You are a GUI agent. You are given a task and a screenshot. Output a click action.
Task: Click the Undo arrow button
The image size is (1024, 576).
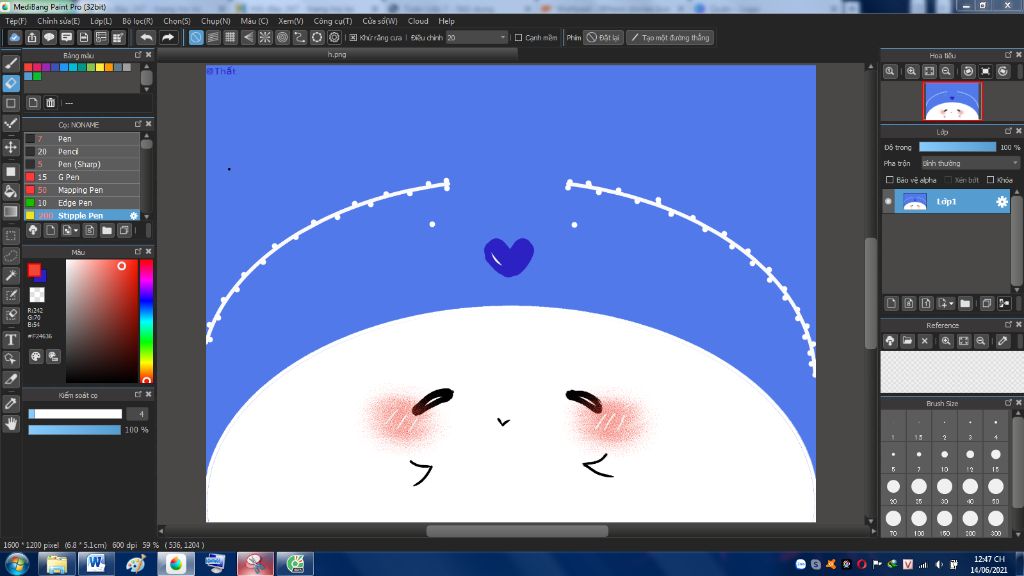coord(146,37)
